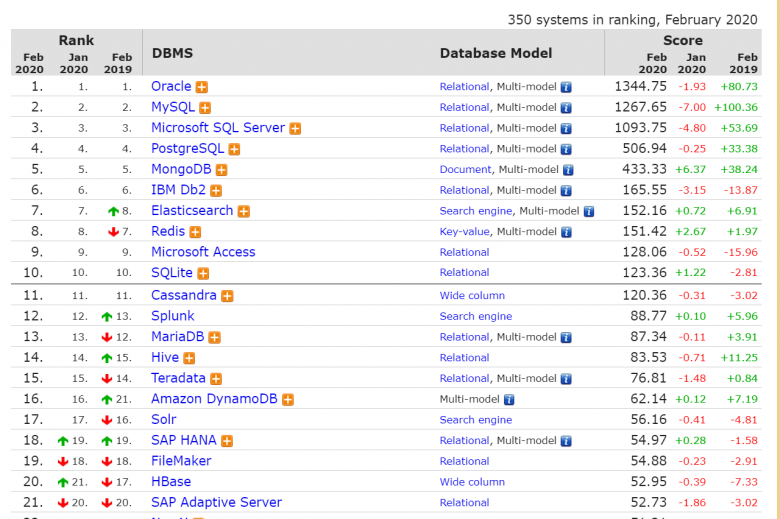Image resolution: width=780 pixels, height=519 pixels.
Task: Click the plus icon beside MariaDB
Action: coord(214,337)
